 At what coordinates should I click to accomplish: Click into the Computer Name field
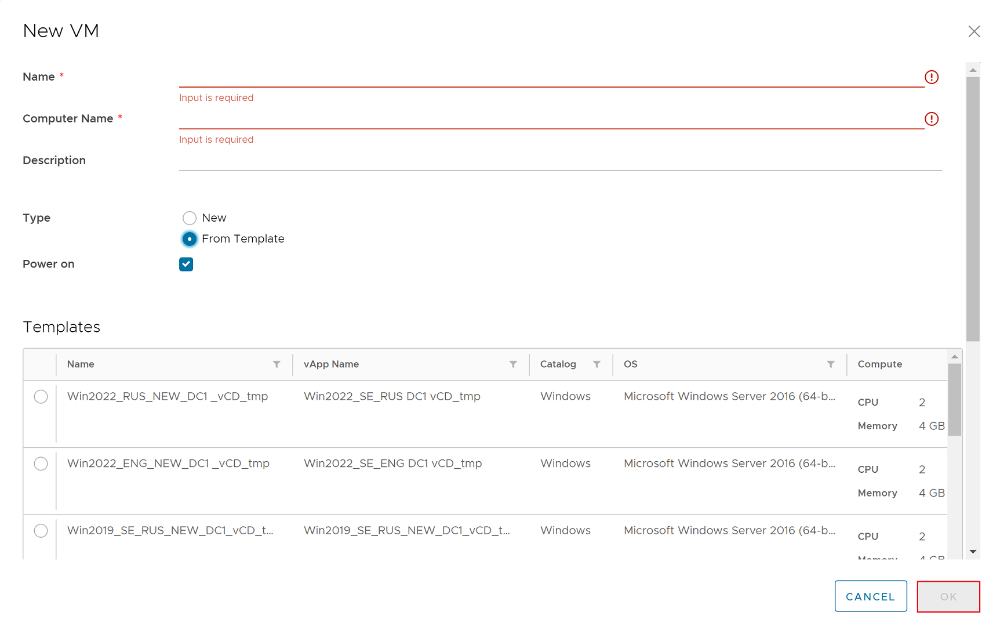[551, 119]
